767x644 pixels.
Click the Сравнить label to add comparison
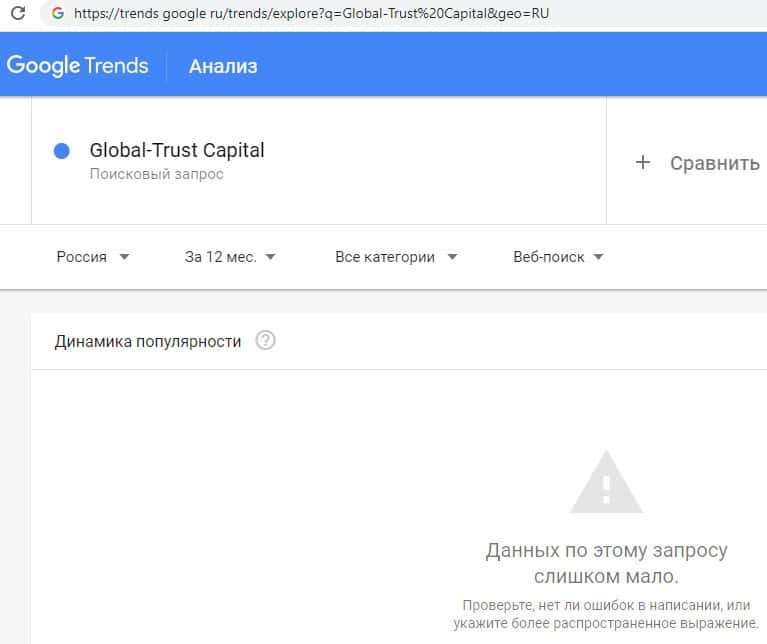click(714, 163)
